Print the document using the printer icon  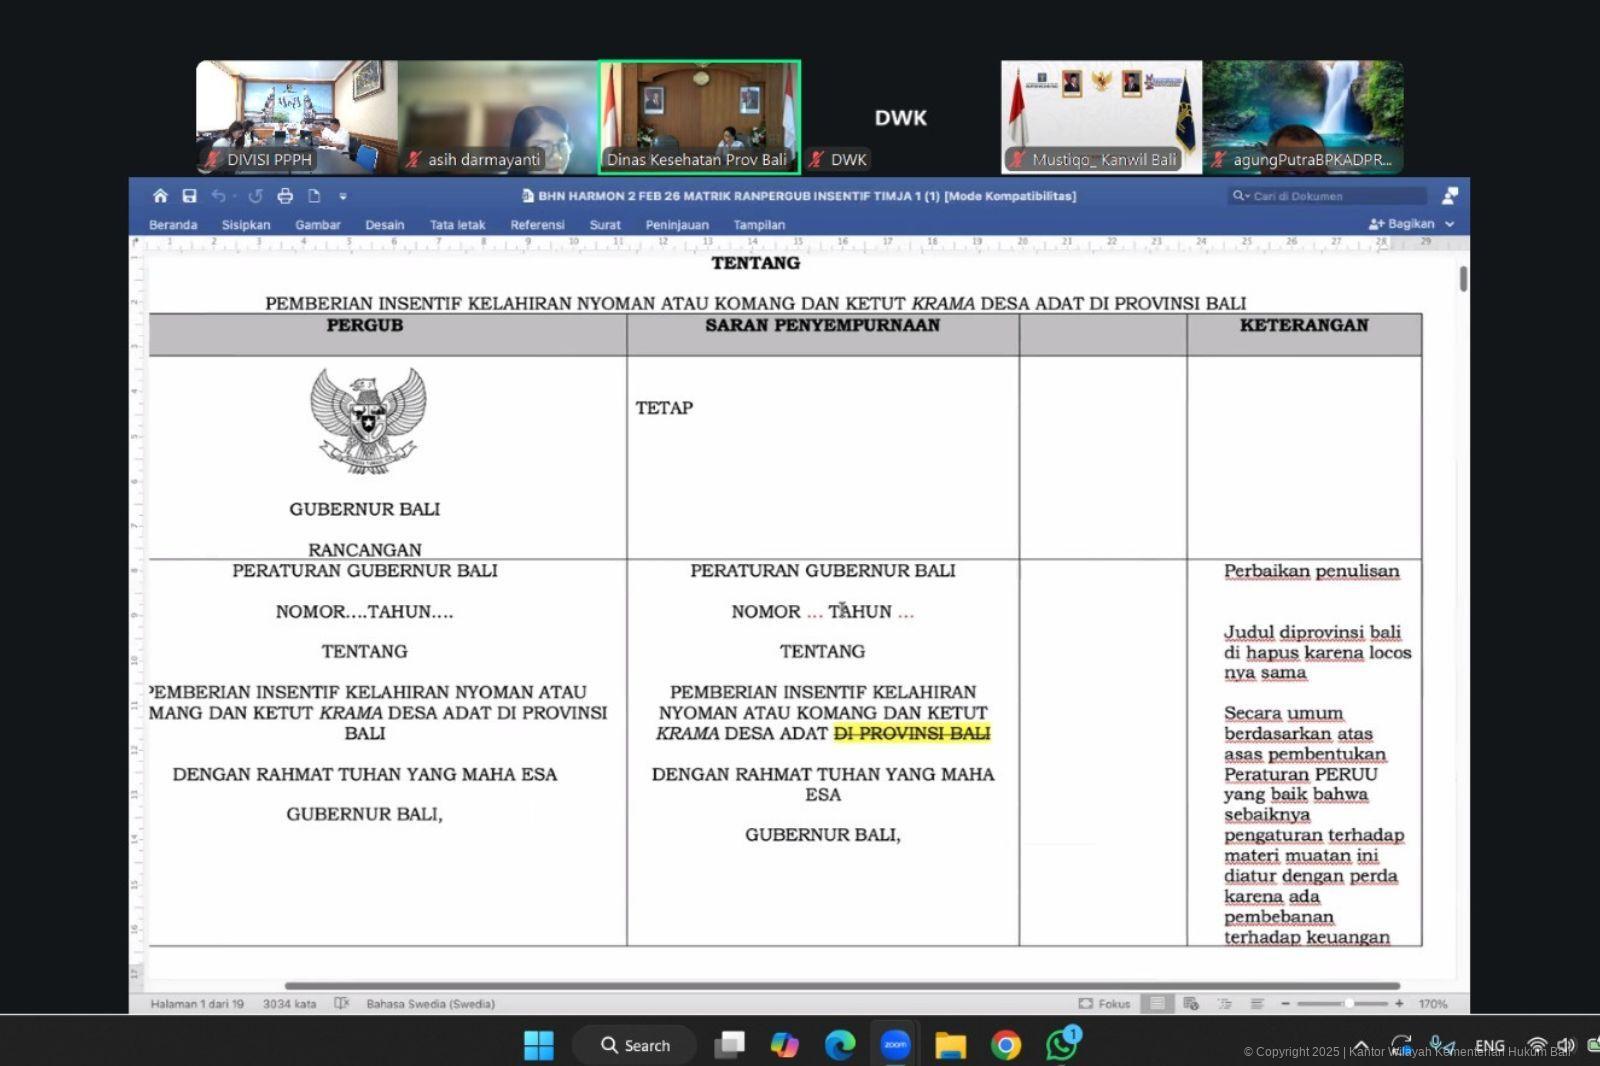tap(285, 196)
